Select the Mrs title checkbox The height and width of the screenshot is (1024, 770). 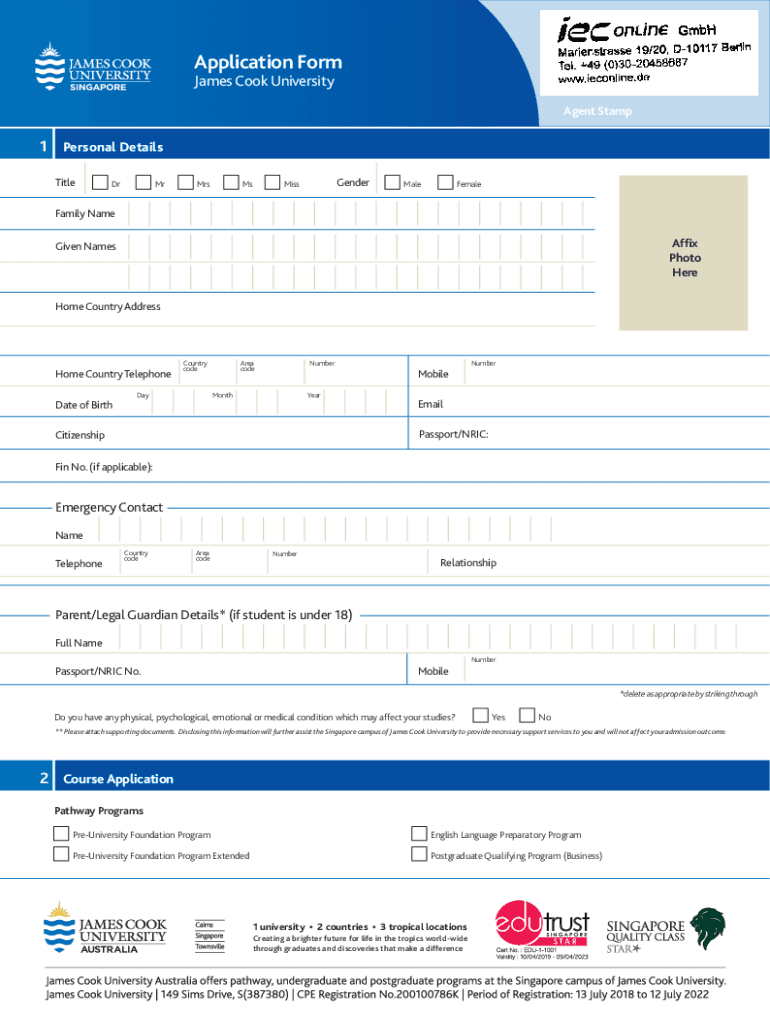[x=187, y=182]
